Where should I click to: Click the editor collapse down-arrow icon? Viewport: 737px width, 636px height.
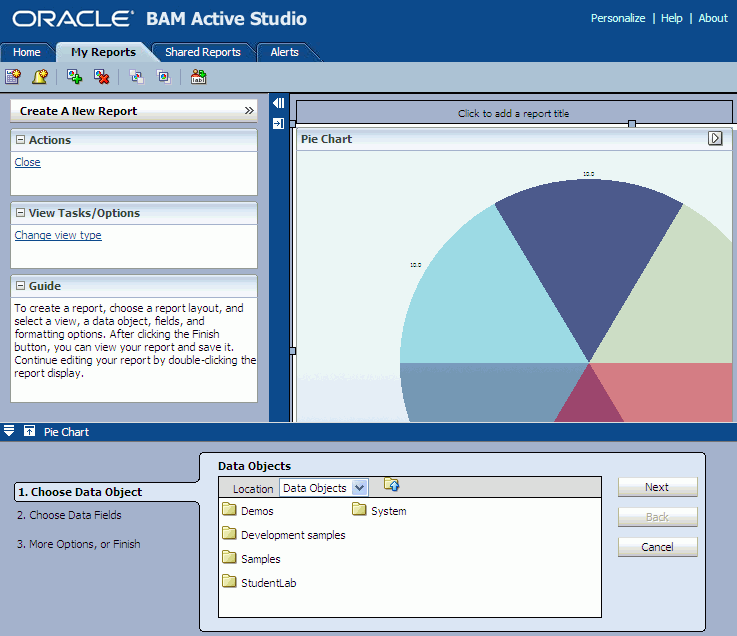(x=9, y=430)
